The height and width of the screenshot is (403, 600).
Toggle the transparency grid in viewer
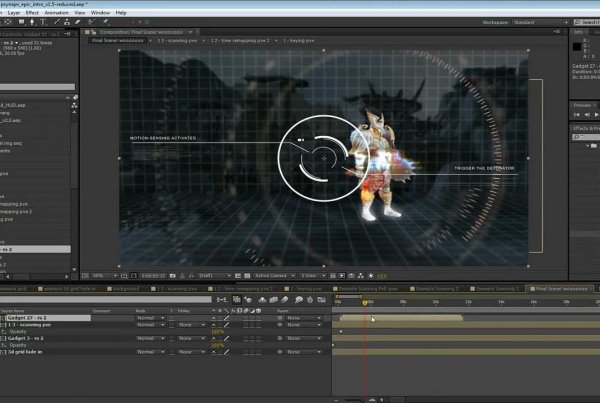(247, 276)
